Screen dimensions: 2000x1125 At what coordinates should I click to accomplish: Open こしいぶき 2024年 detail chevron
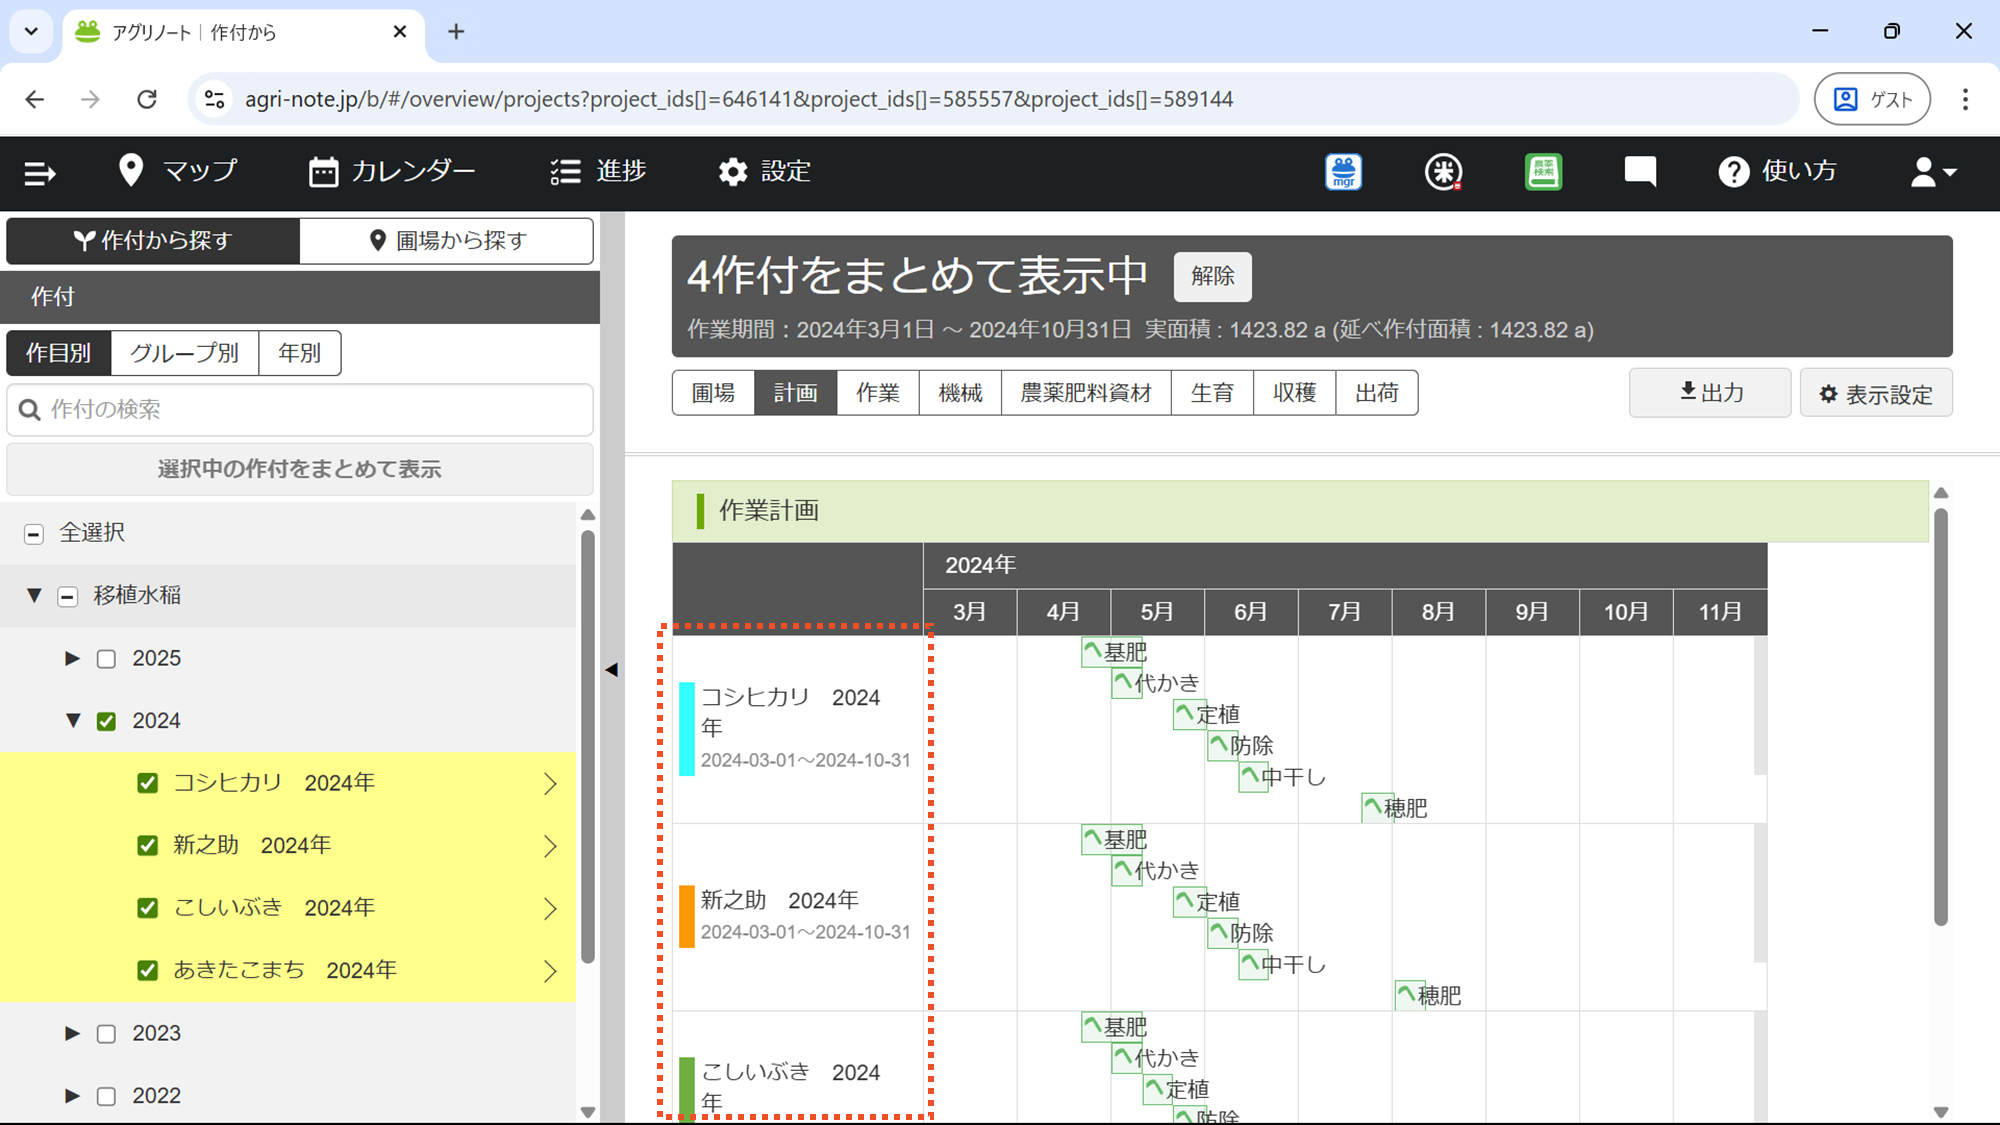550,908
